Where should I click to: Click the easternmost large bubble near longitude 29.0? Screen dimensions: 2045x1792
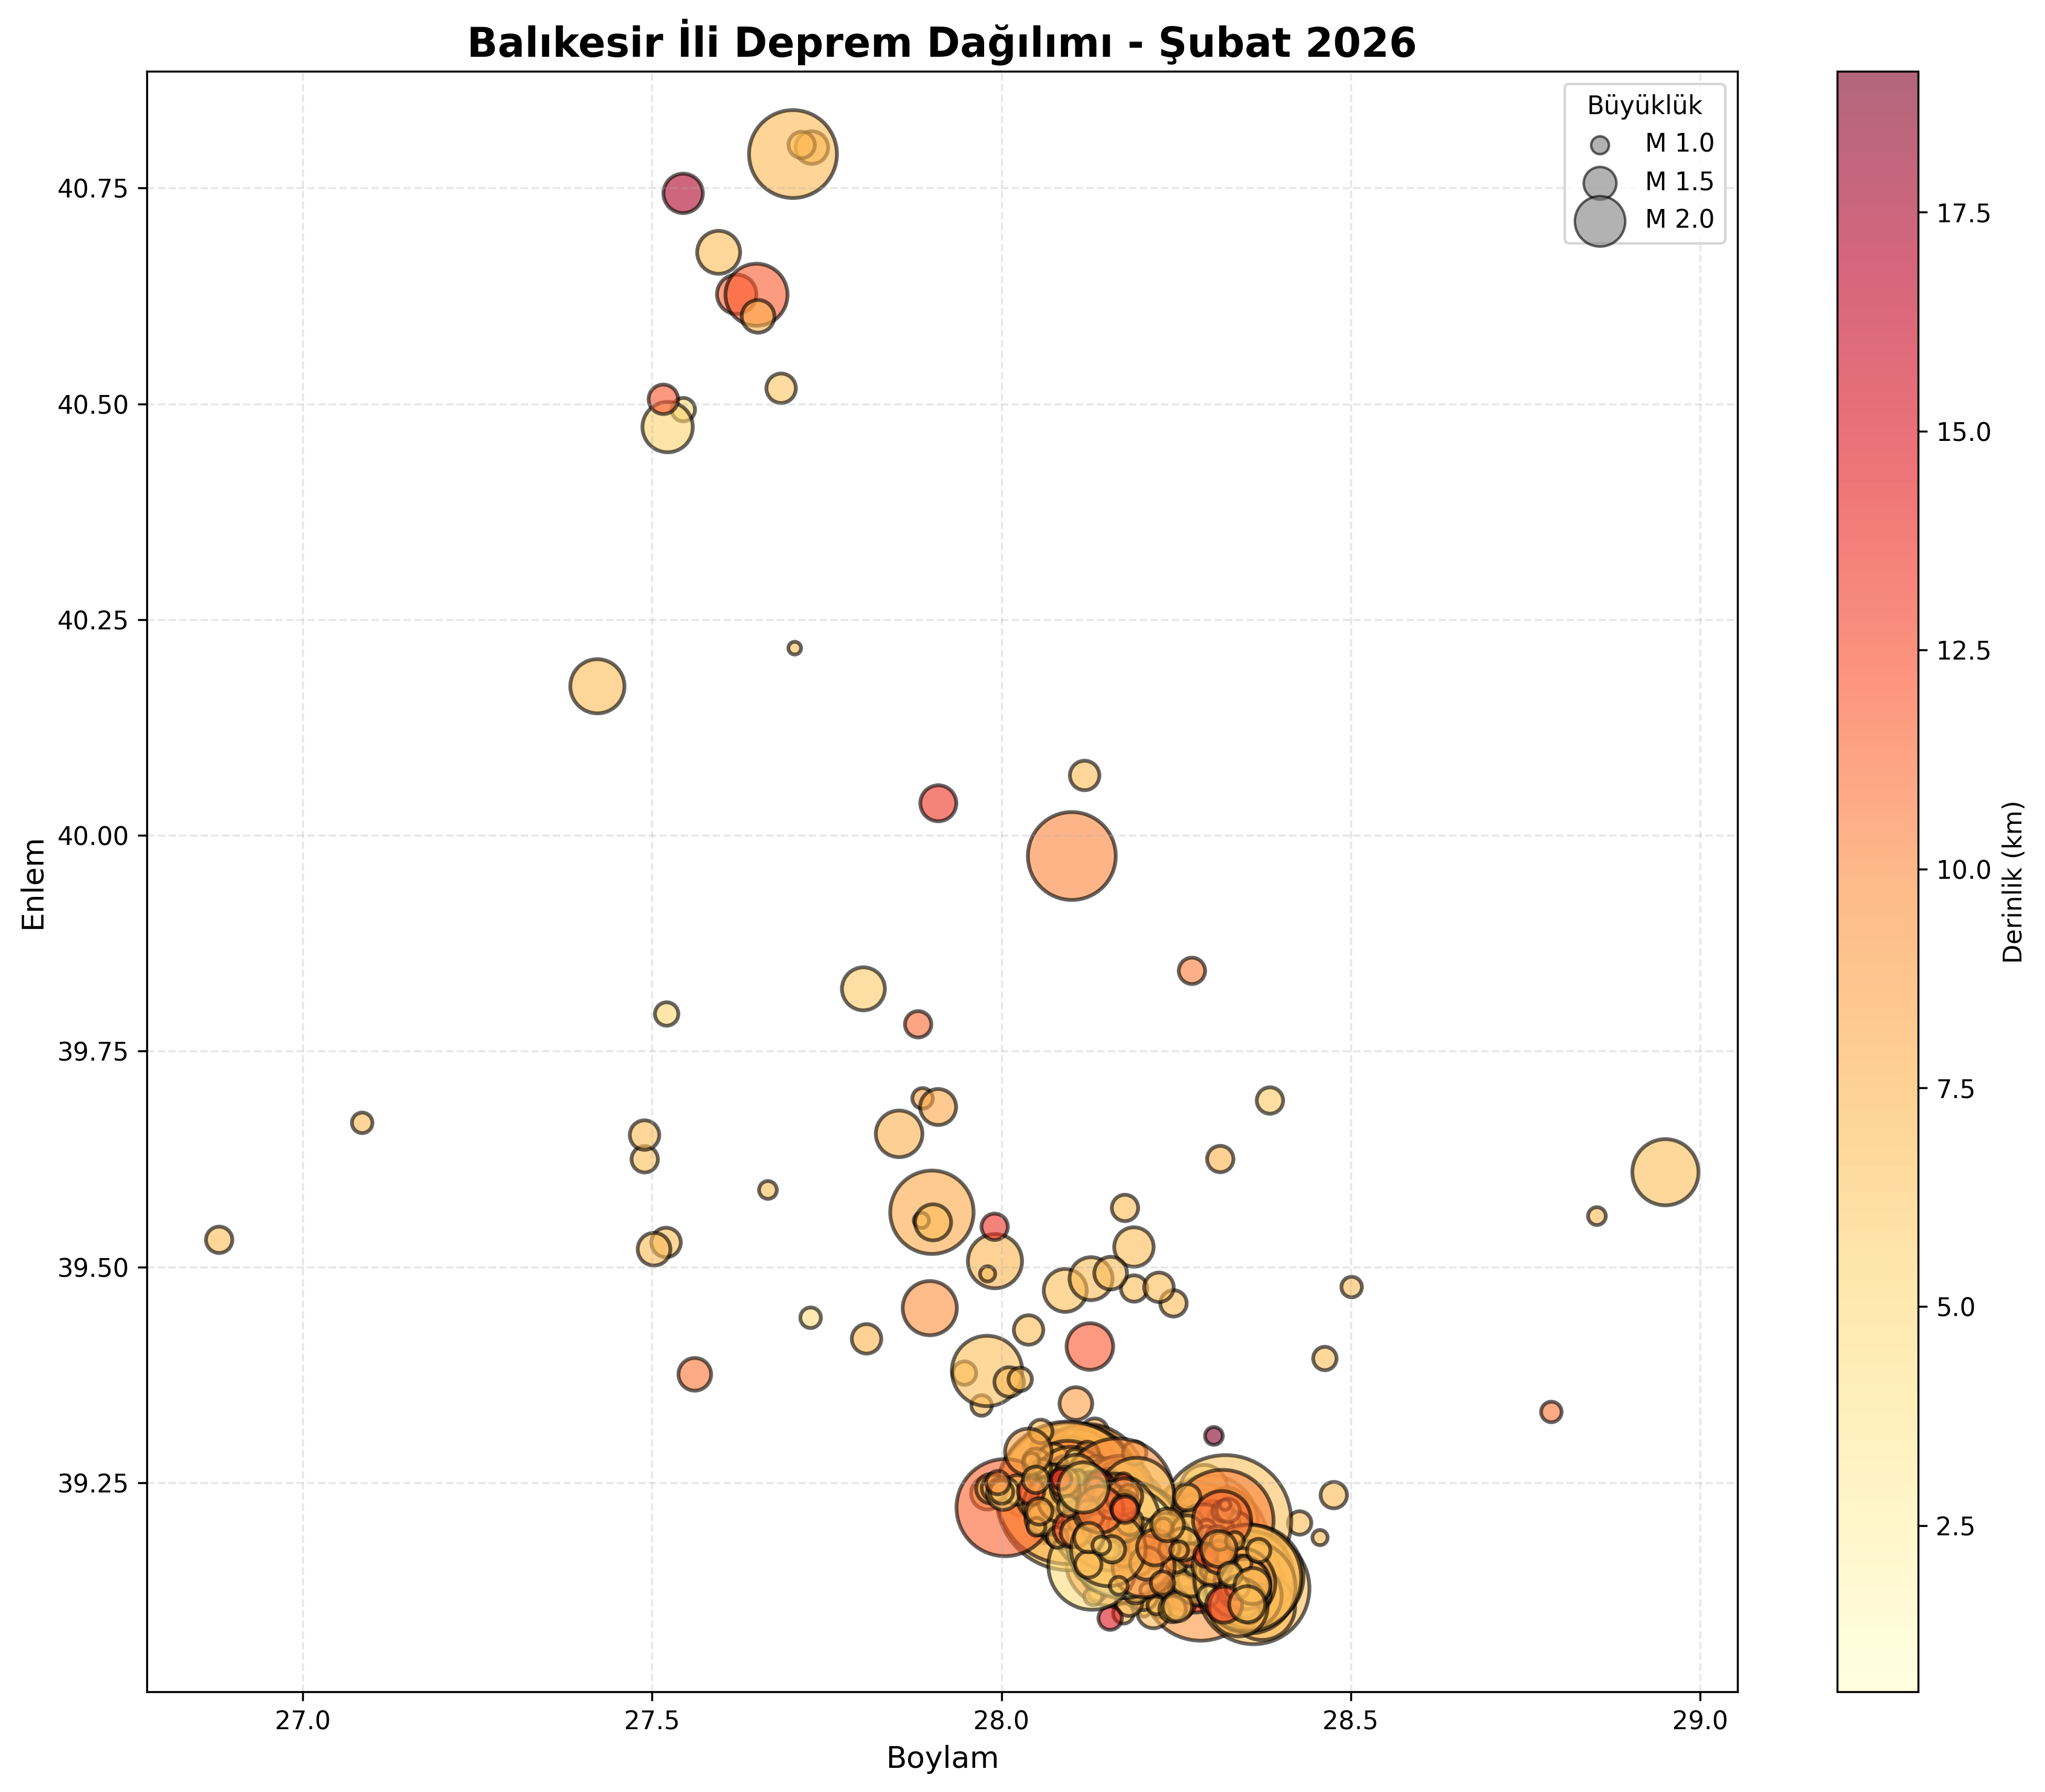click(x=1665, y=1172)
